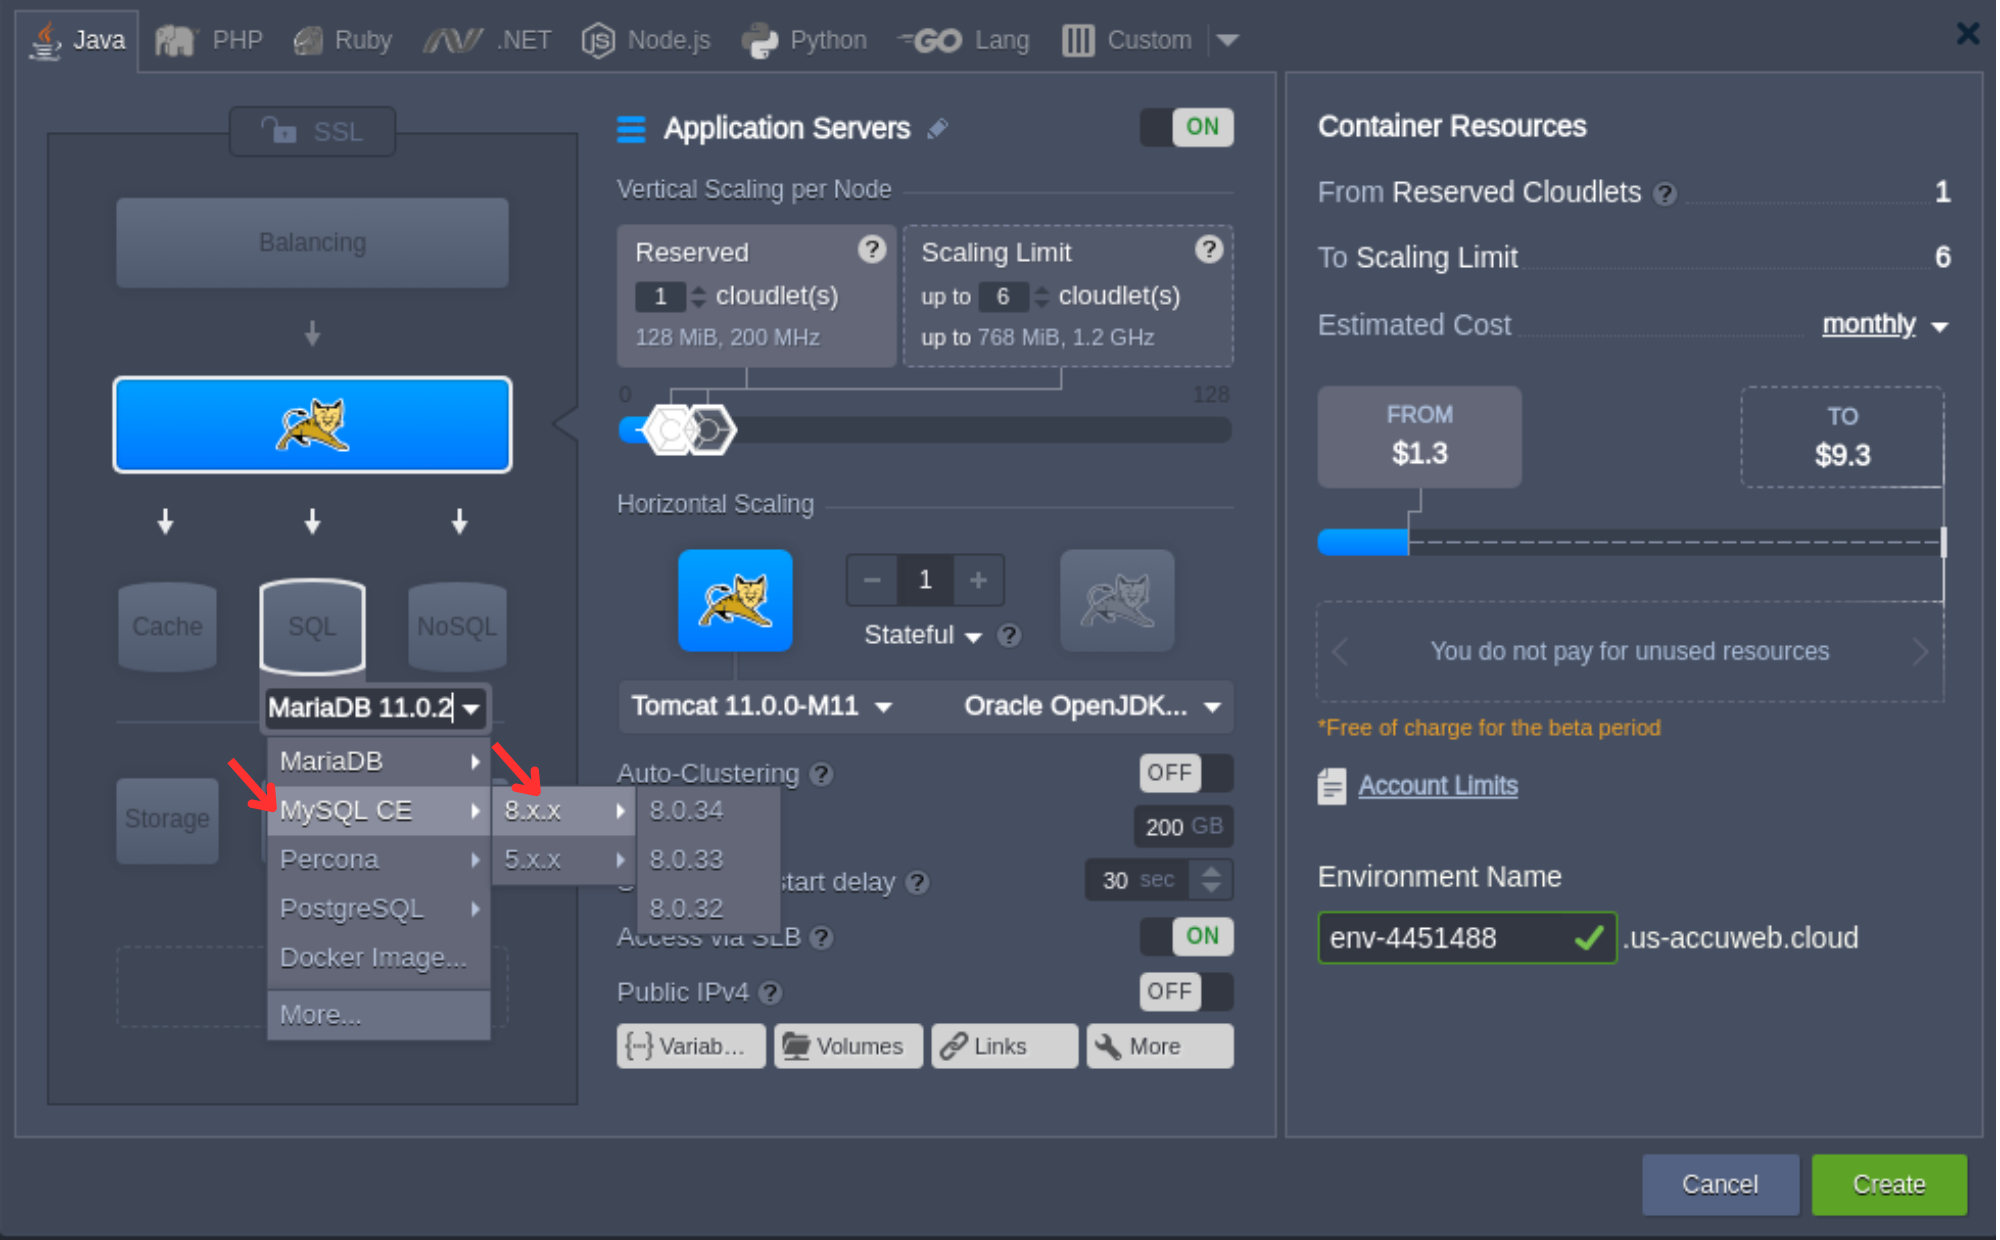Click help icon beside Scaling Limit

coord(1208,250)
